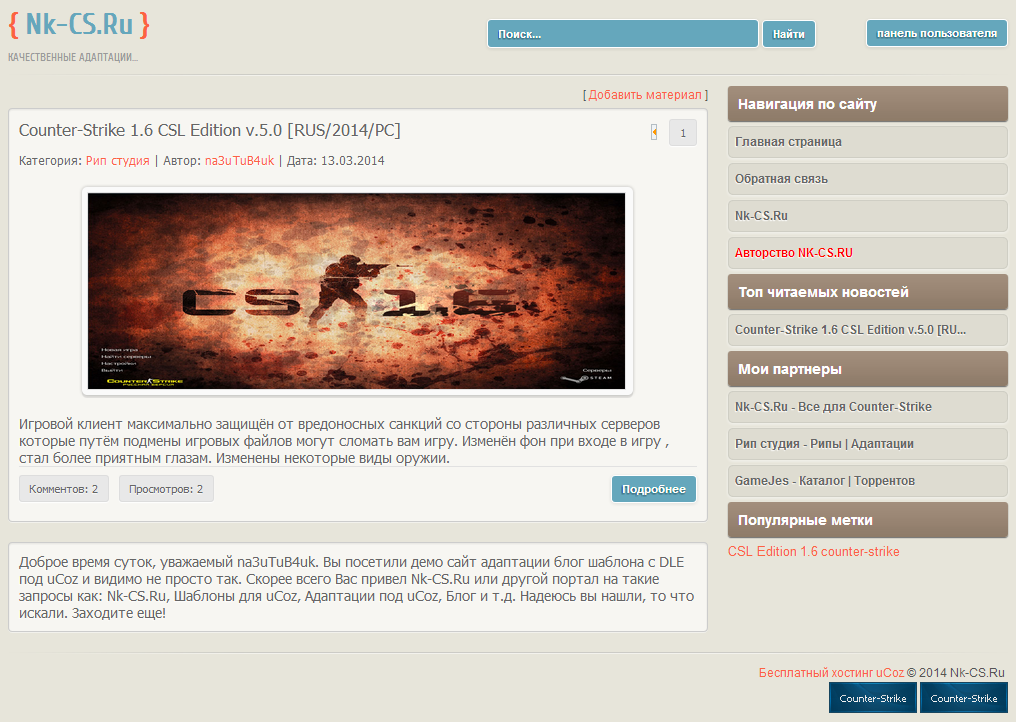The width and height of the screenshot is (1016, 722).
Task: Click Комментов: 2 button
Action: (64, 489)
